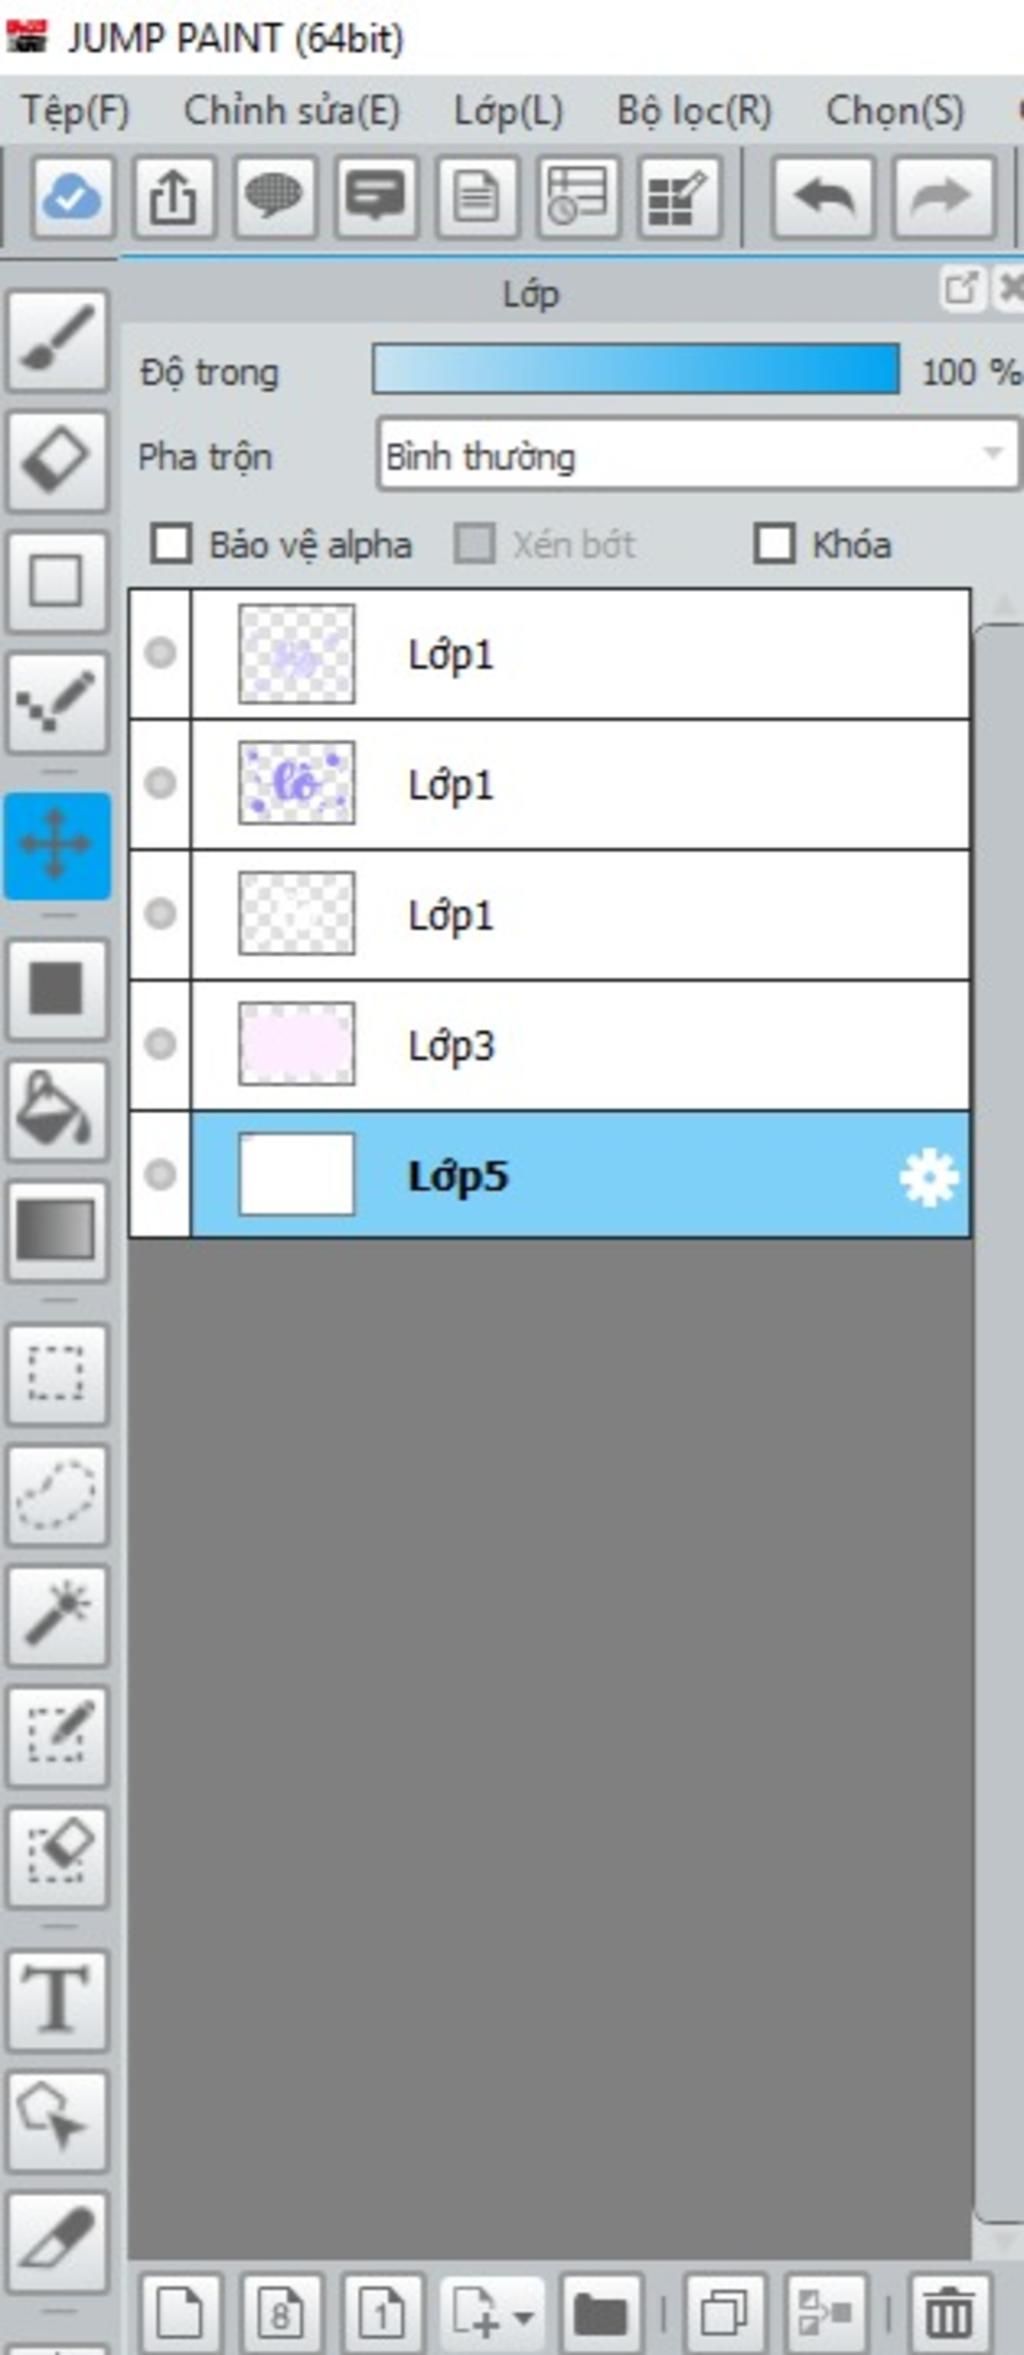
Task: Enable the Khóa checkbox
Action: [x=774, y=544]
